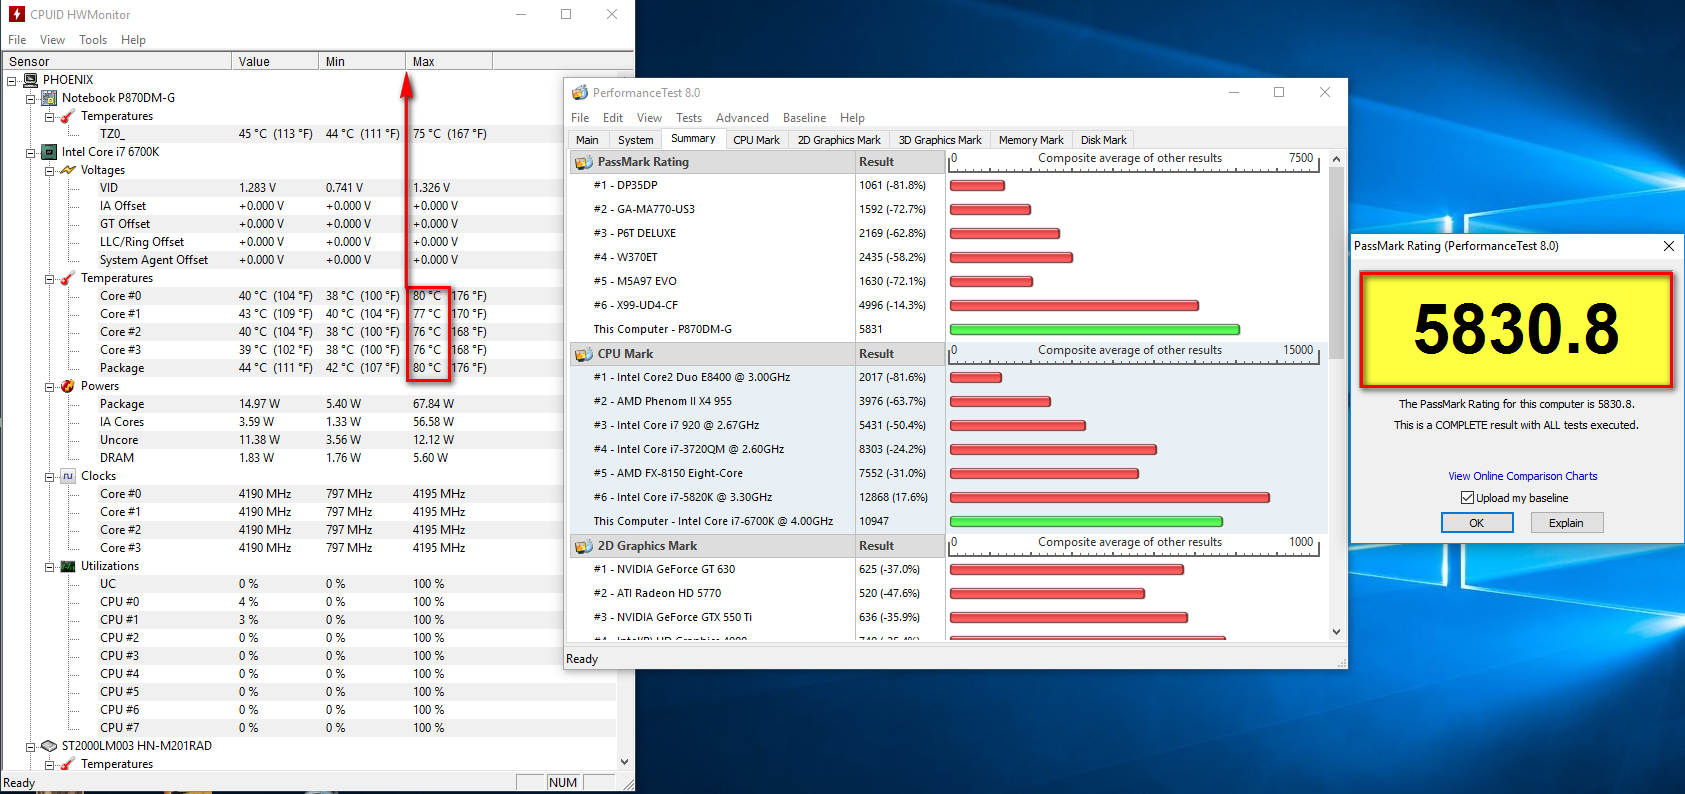1685x794 pixels.
Task: Close the PassMark Rating dialog
Action: pyautogui.click(x=1668, y=246)
